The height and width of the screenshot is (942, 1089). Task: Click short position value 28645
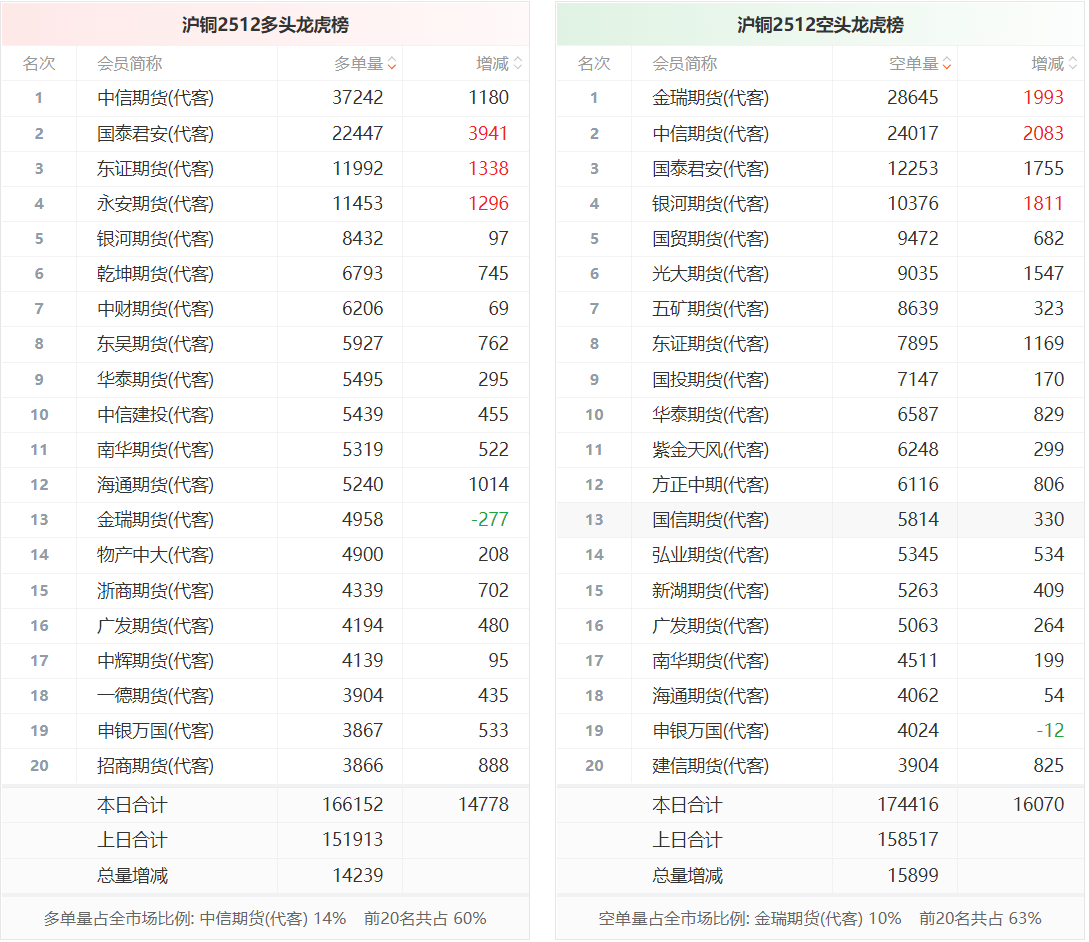point(913,98)
